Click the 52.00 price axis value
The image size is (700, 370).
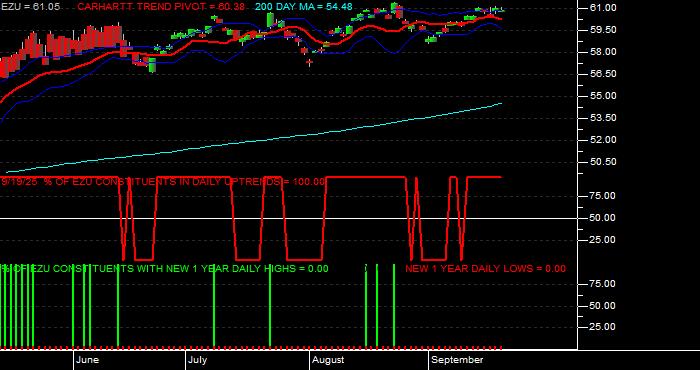[x=604, y=140]
